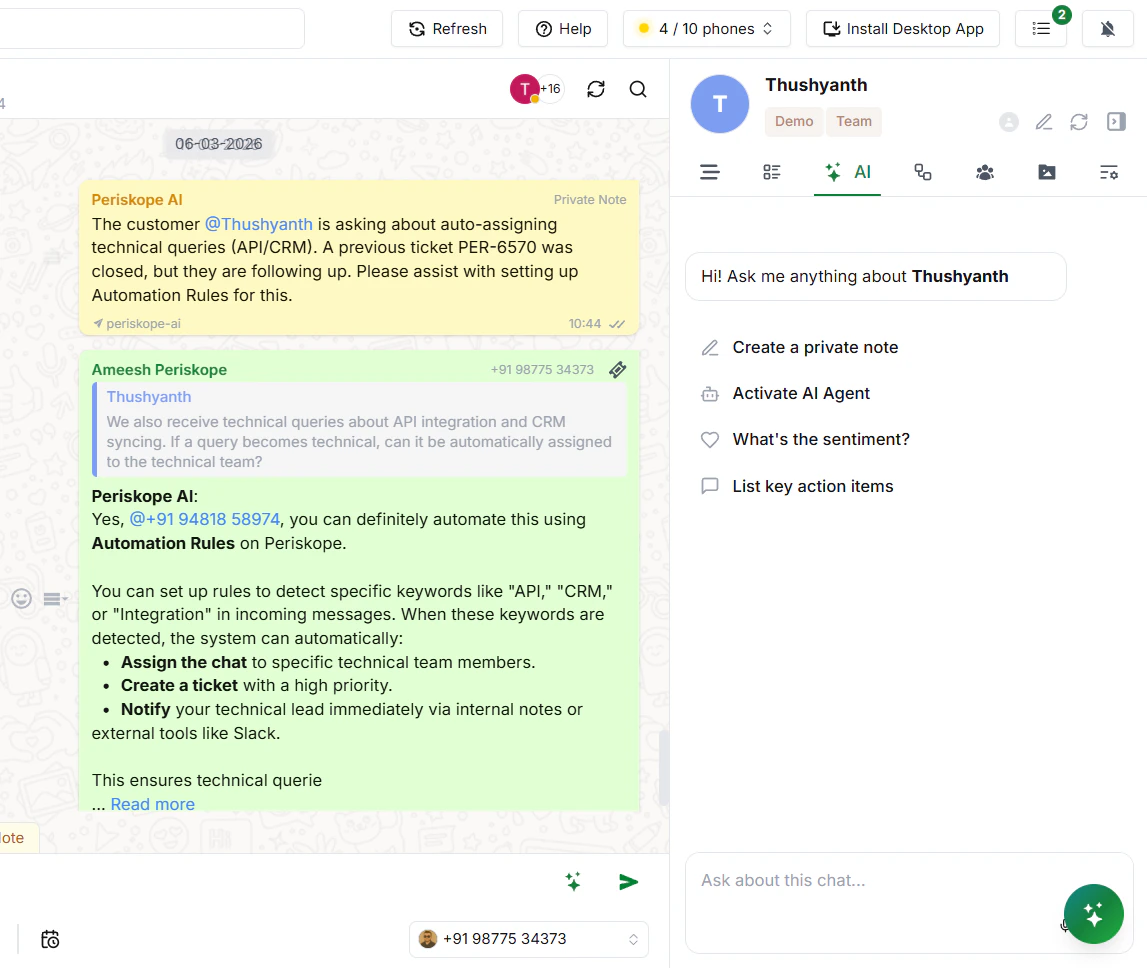The width and height of the screenshot is (1147, 968).
Task: Click the Demo label tag
Action: coord(794,121)
